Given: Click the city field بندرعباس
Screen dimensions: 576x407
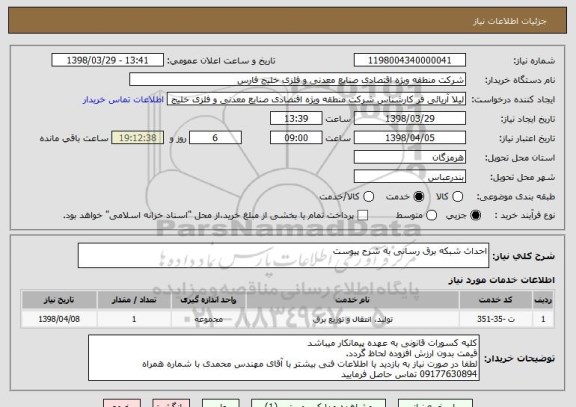Looking at the screenshot, I should point(410,177).
